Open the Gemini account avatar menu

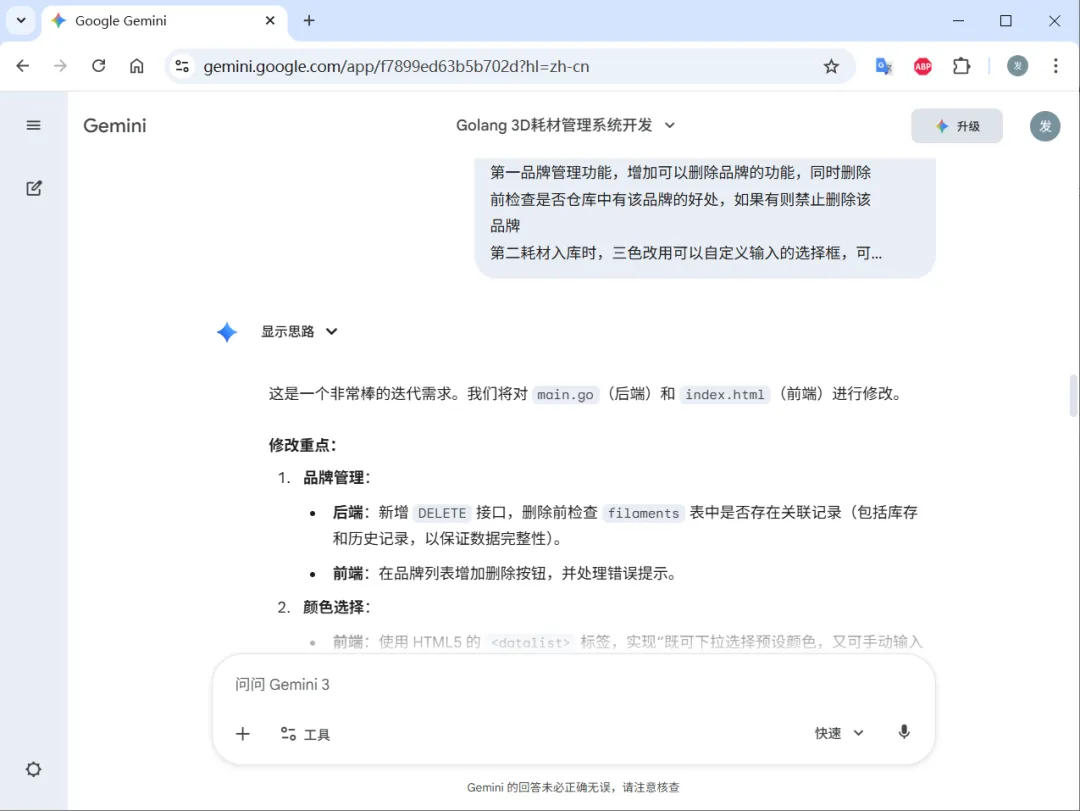(1045, 126)
